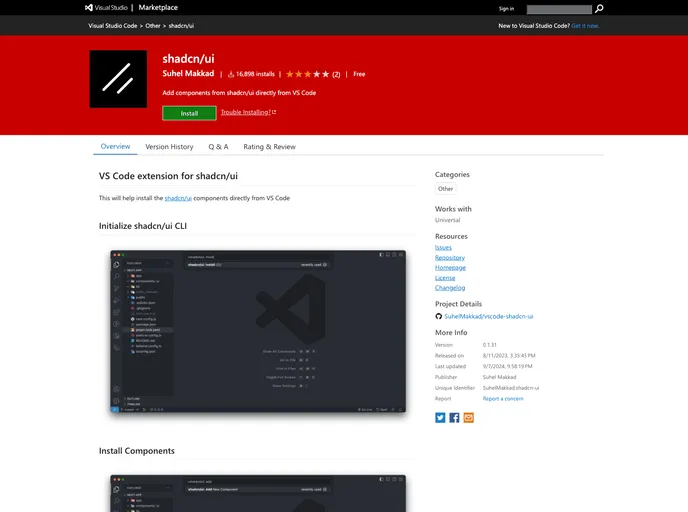The width and height of the screenshot is (688, 512).
Task: Open SuhelMakkad/vscode-shadcn-ui repository link
Action: click(x=489, y=316)
